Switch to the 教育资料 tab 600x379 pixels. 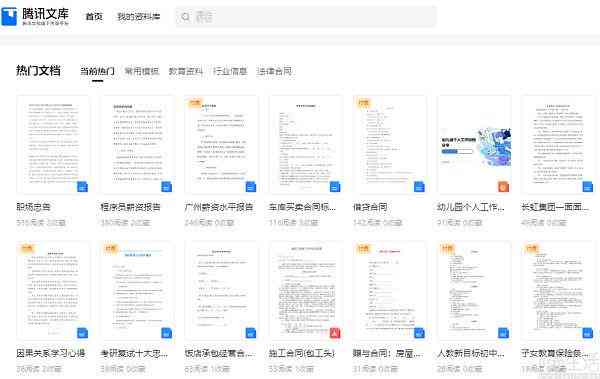pyautogui.click(x=186, y=71)
